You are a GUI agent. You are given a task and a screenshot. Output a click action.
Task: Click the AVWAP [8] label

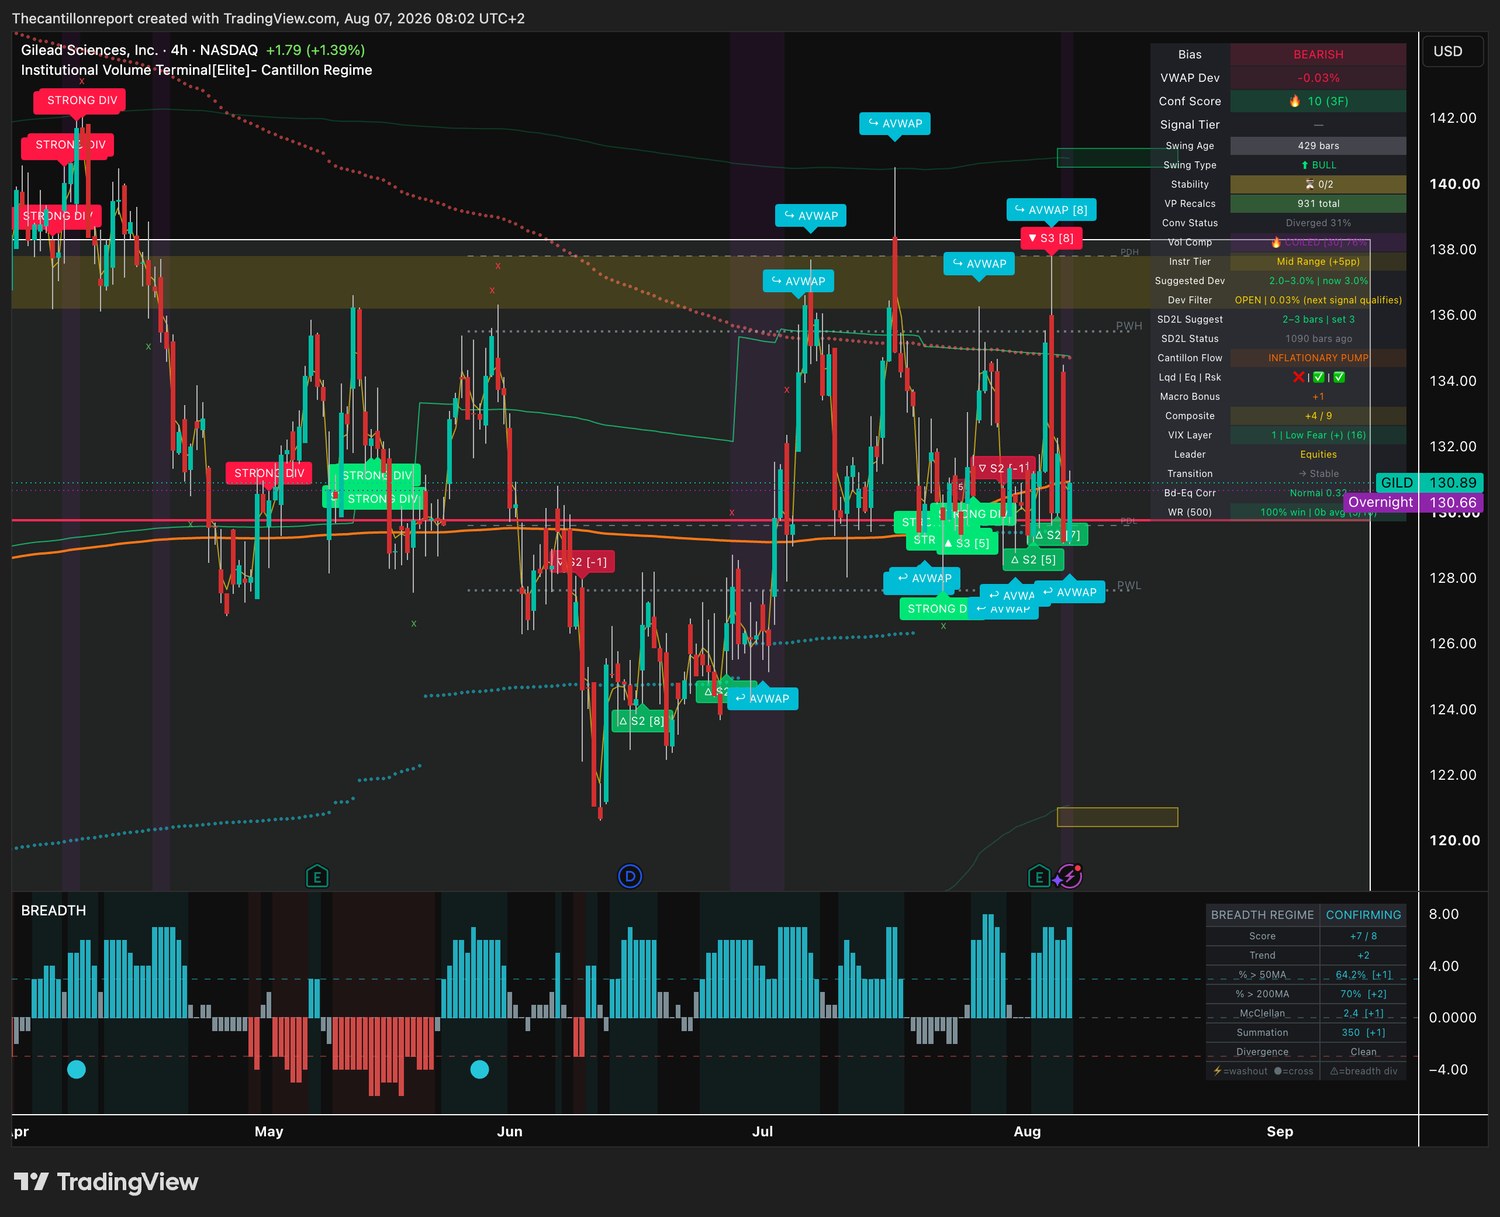click(x=1051, y=209)
